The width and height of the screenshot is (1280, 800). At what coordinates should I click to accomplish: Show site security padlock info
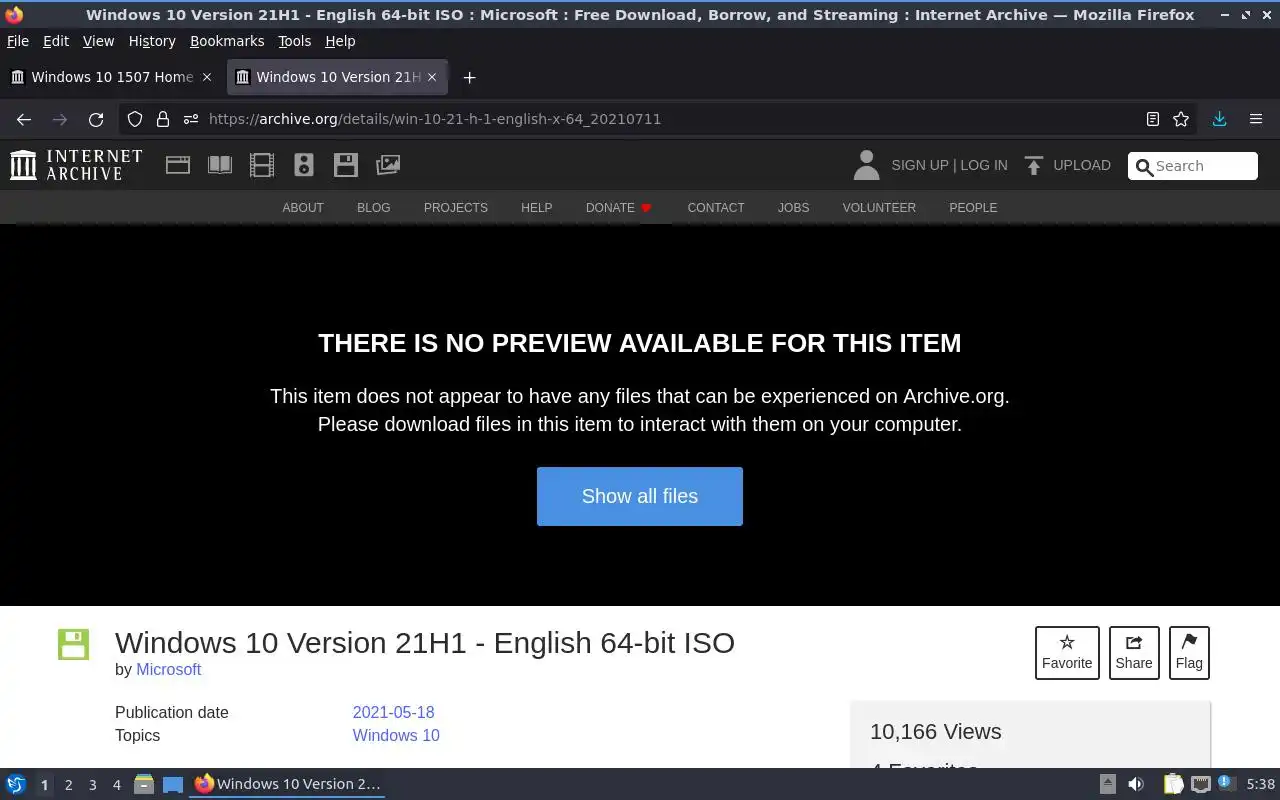pos(163,119)
